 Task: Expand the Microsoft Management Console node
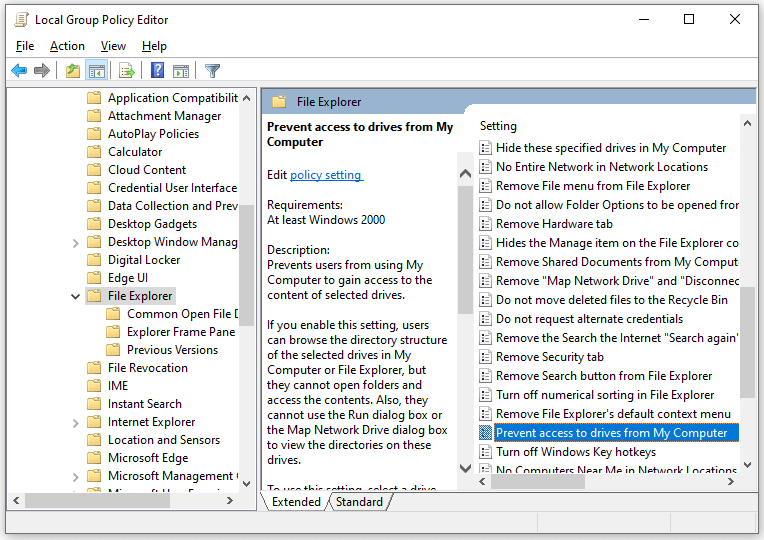point(76,477)
